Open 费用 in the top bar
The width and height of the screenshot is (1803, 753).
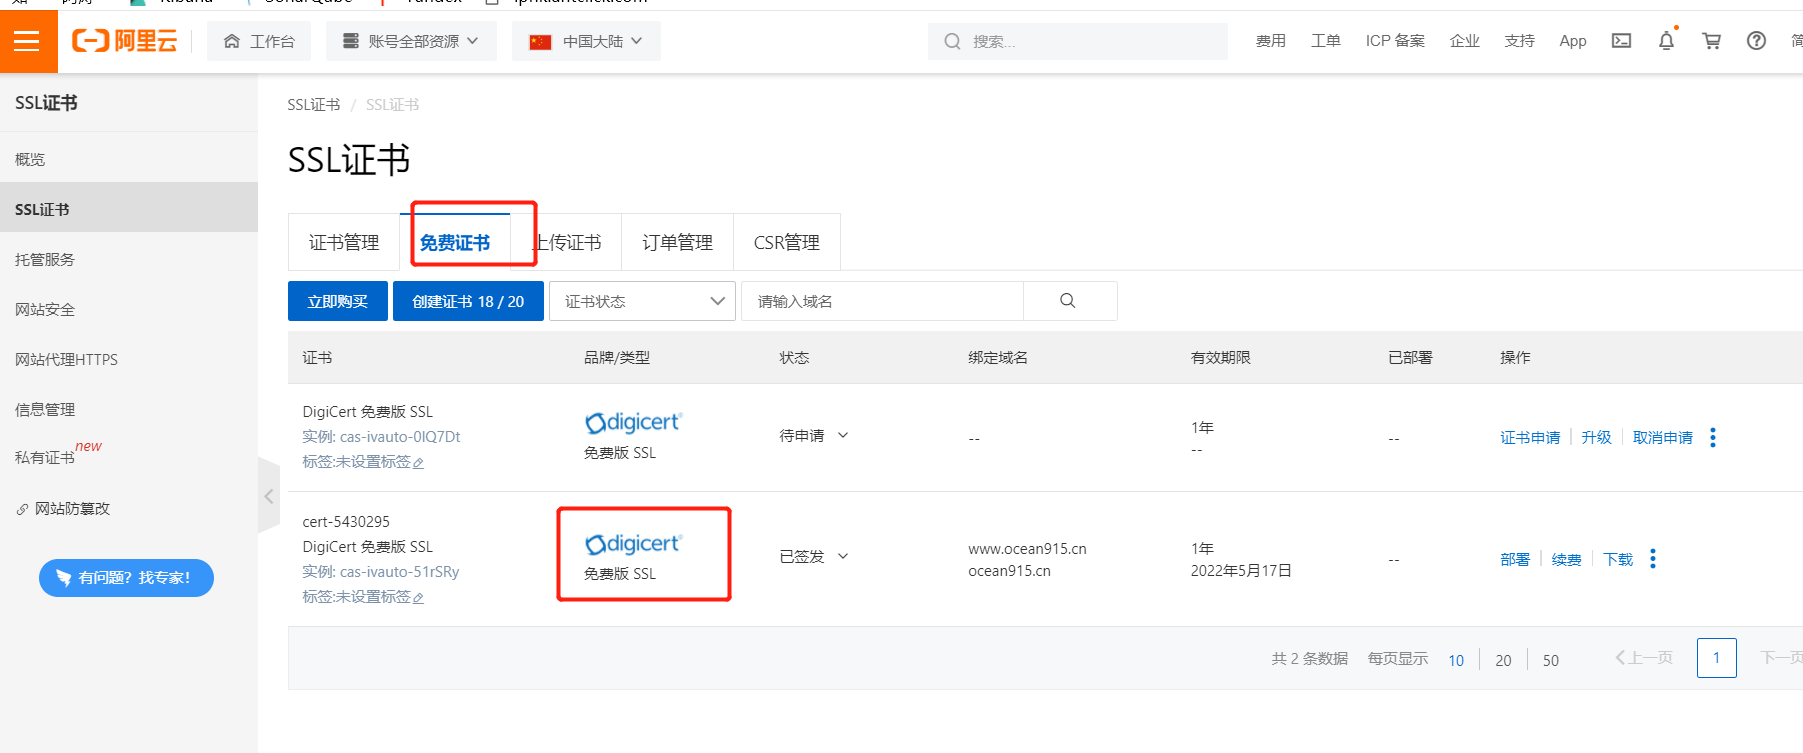coord(1271,41)
